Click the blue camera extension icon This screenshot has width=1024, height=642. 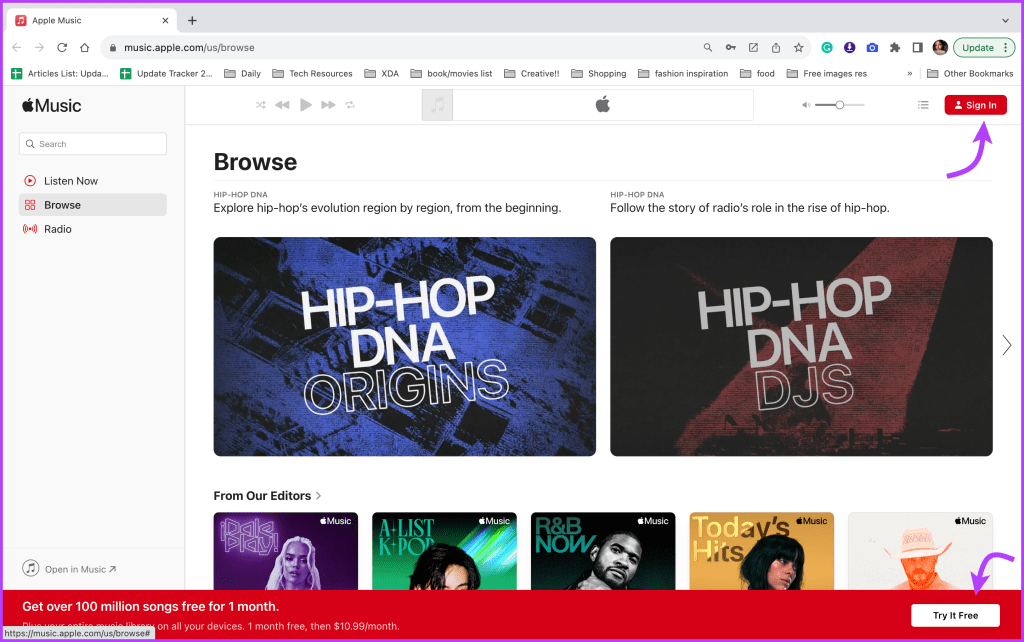click(x=872, y=48)
